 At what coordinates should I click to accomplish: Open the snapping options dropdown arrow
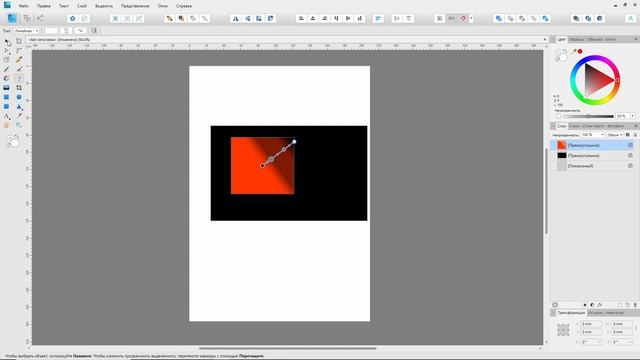coord(471,18)
